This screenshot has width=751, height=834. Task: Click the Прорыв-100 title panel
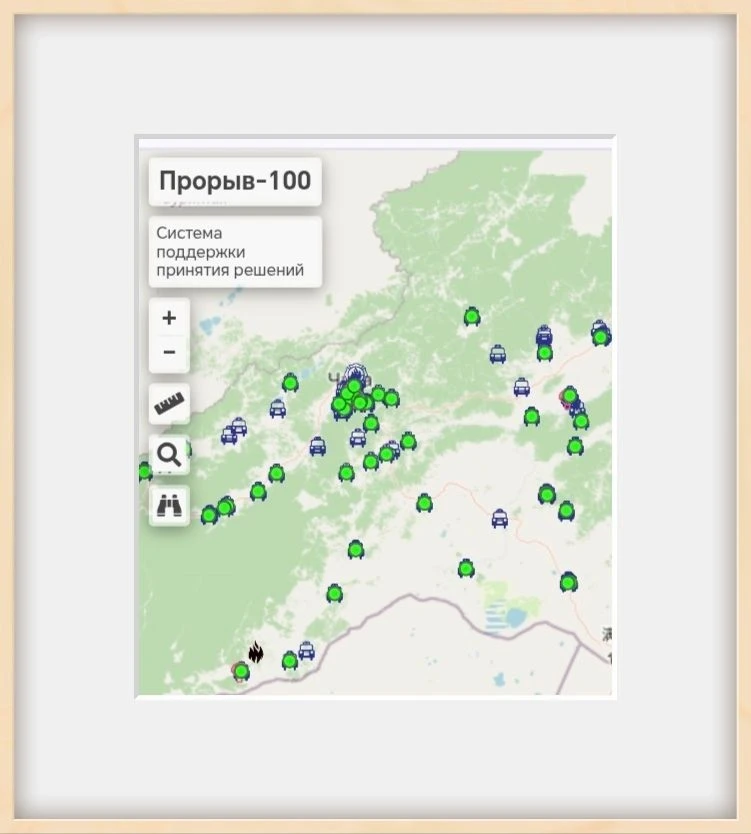point(235,181)
